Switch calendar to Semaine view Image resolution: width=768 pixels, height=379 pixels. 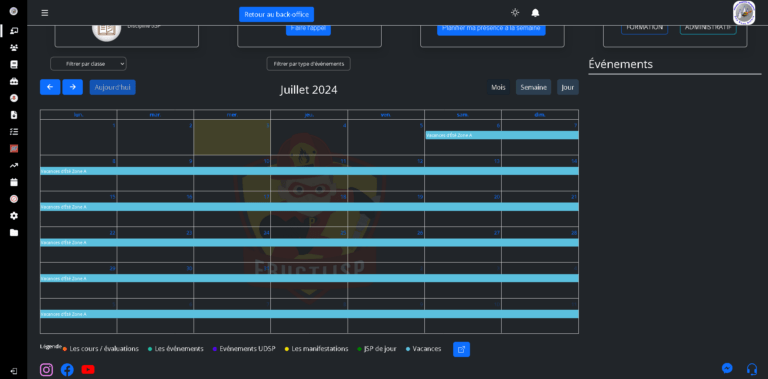533,87
